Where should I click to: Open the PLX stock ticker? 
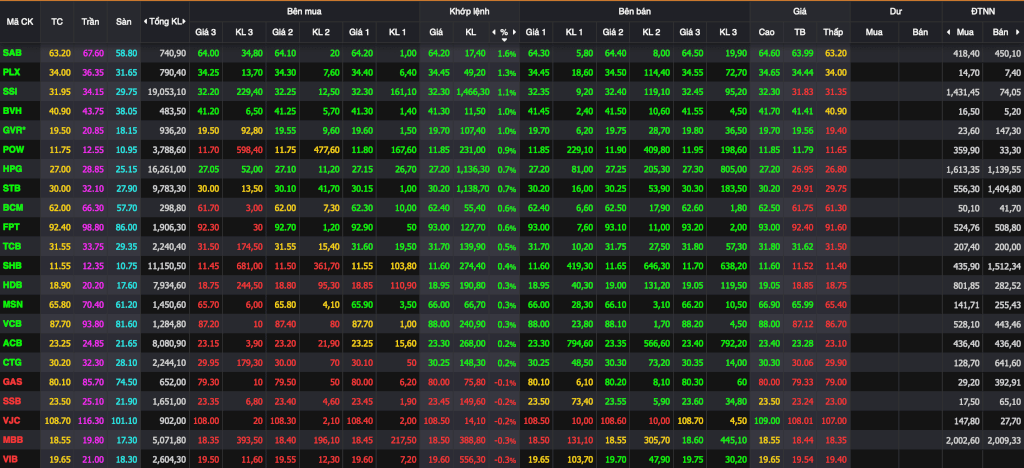(10, 72)
